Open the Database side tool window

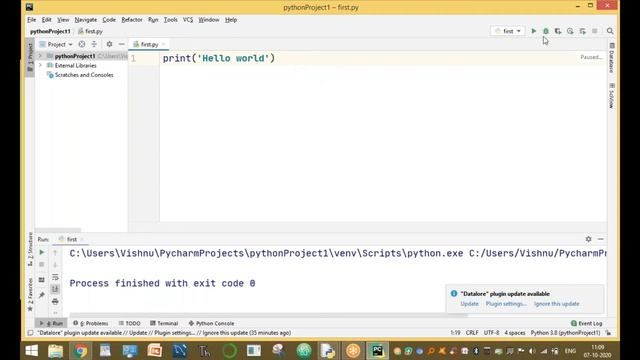pyautogui.click(x=611, y=58)
